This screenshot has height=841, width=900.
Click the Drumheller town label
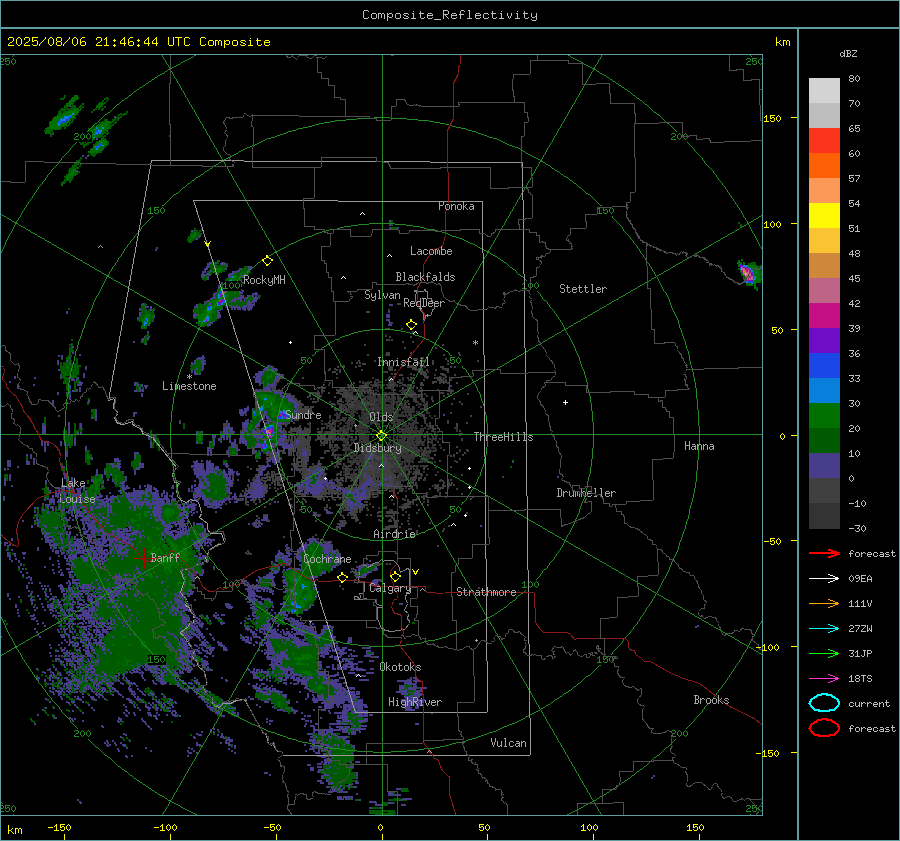(586, 493)
